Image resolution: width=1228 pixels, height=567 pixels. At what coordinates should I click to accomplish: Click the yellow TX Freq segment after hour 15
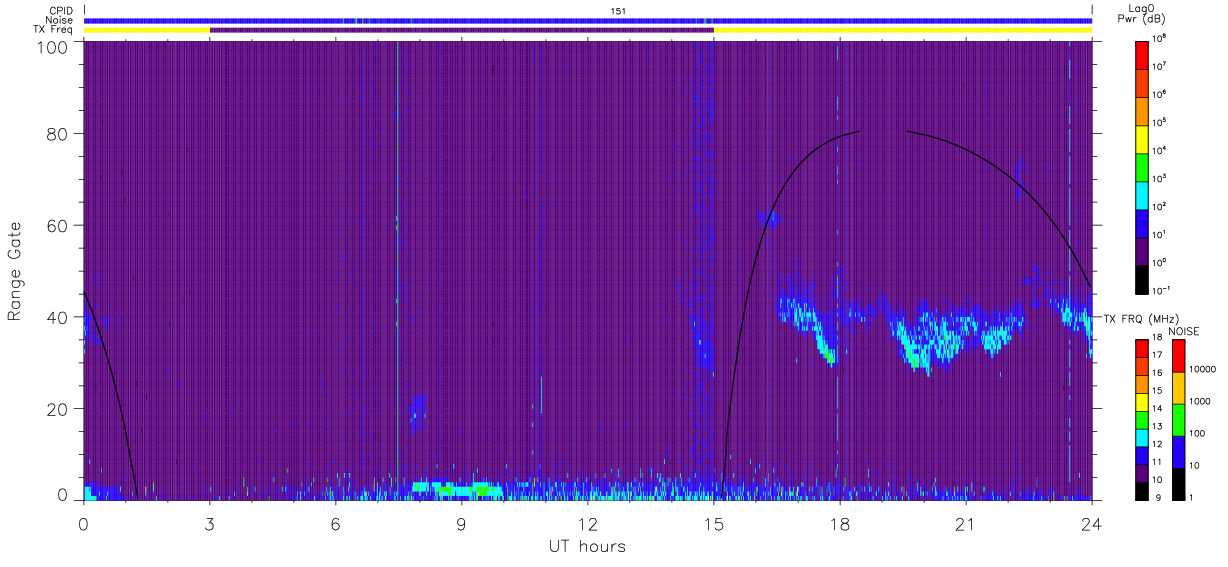[x=903, y=30]
